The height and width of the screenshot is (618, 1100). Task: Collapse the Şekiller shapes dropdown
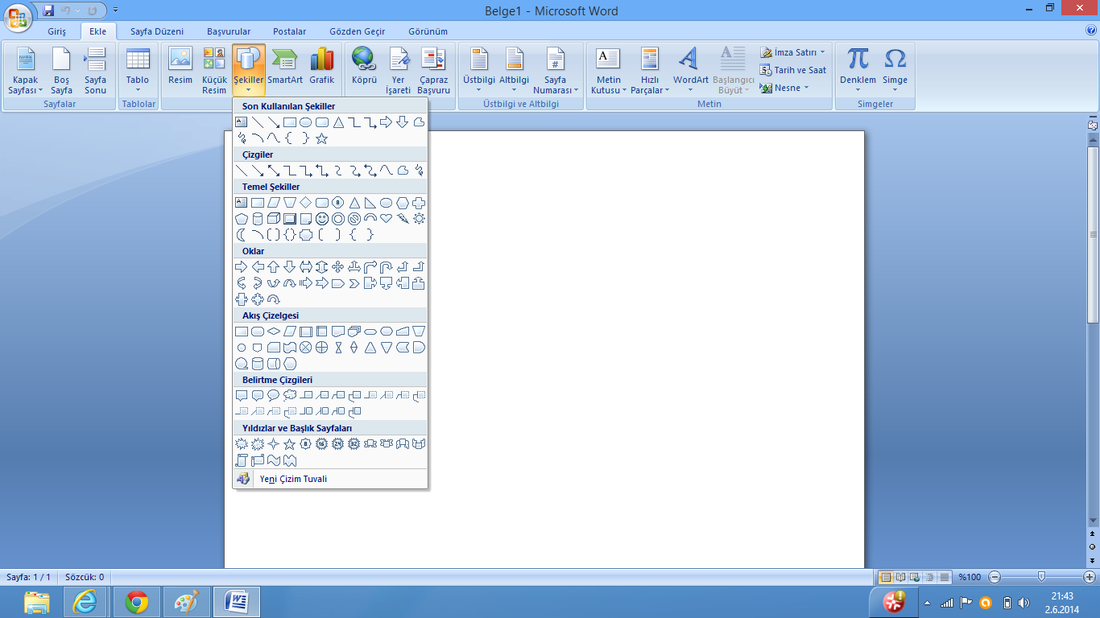pyautogui.click(x=248, y=69)
